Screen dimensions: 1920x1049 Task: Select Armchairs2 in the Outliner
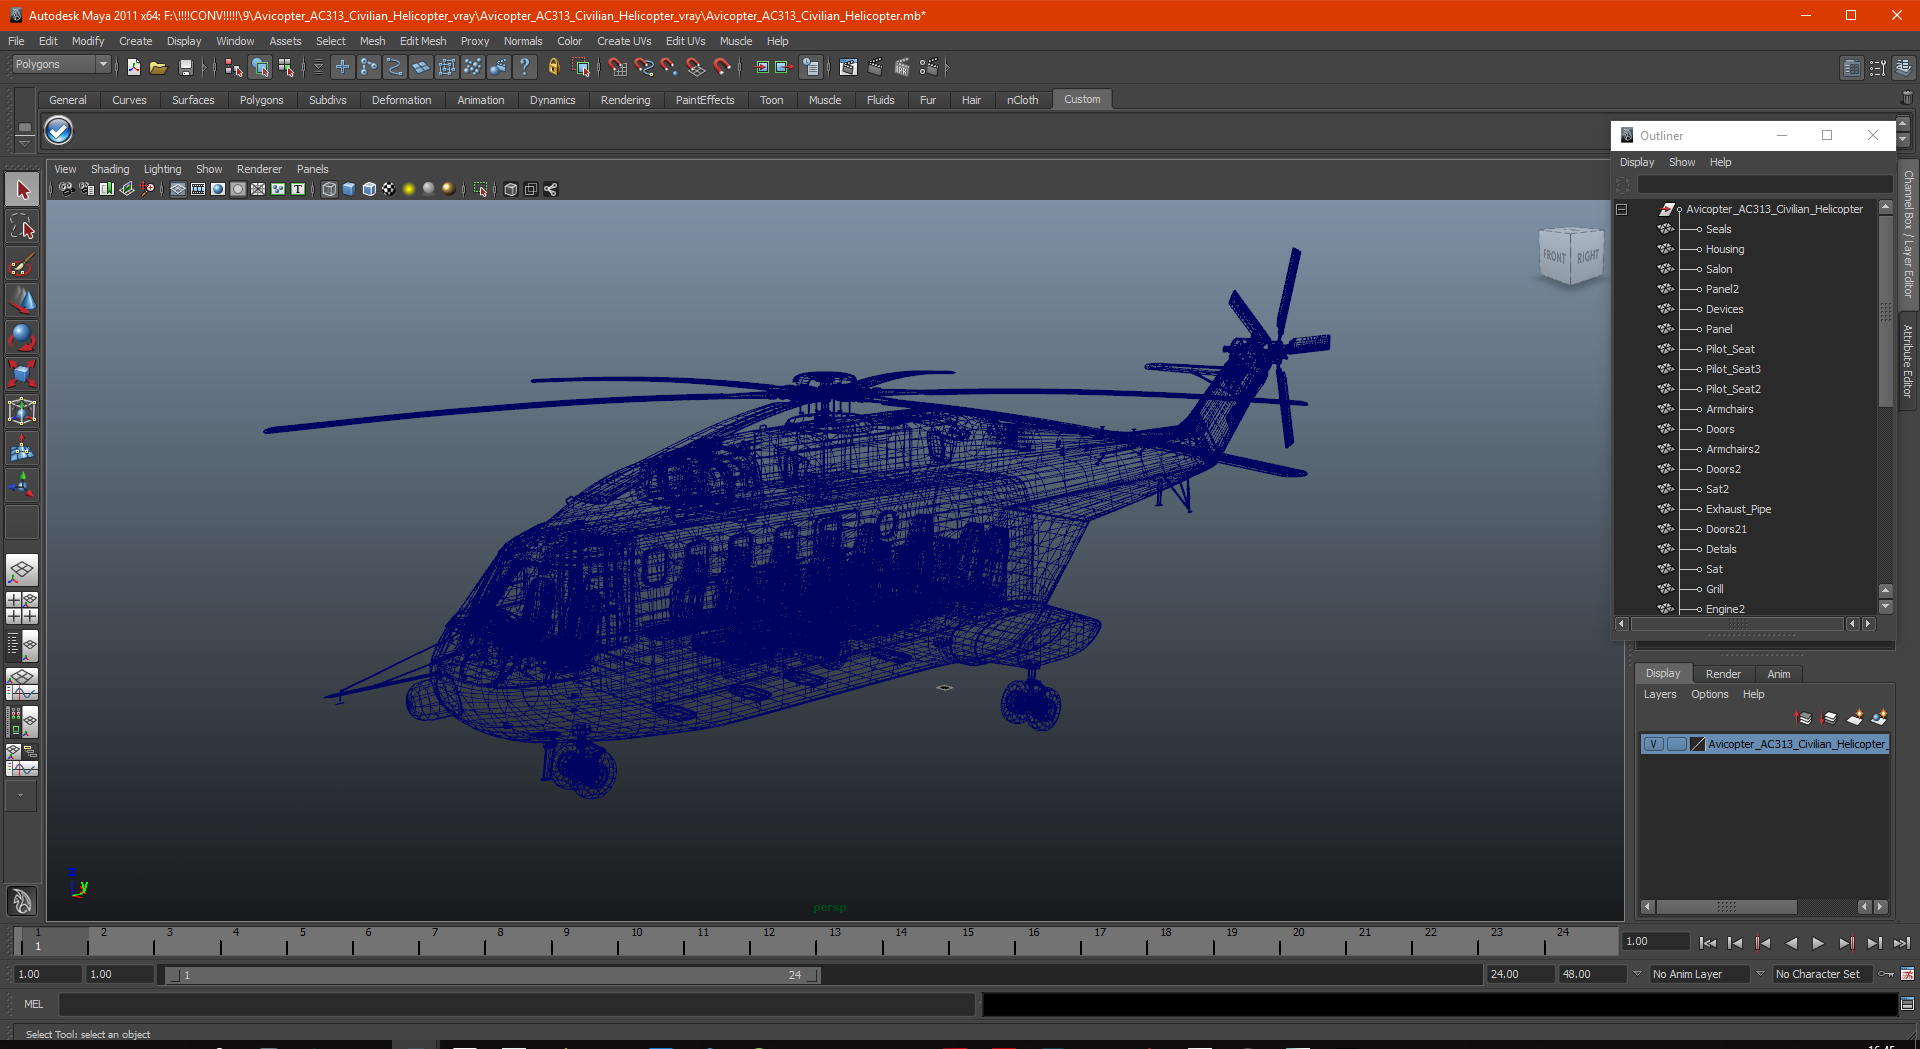click(1733, 449)
